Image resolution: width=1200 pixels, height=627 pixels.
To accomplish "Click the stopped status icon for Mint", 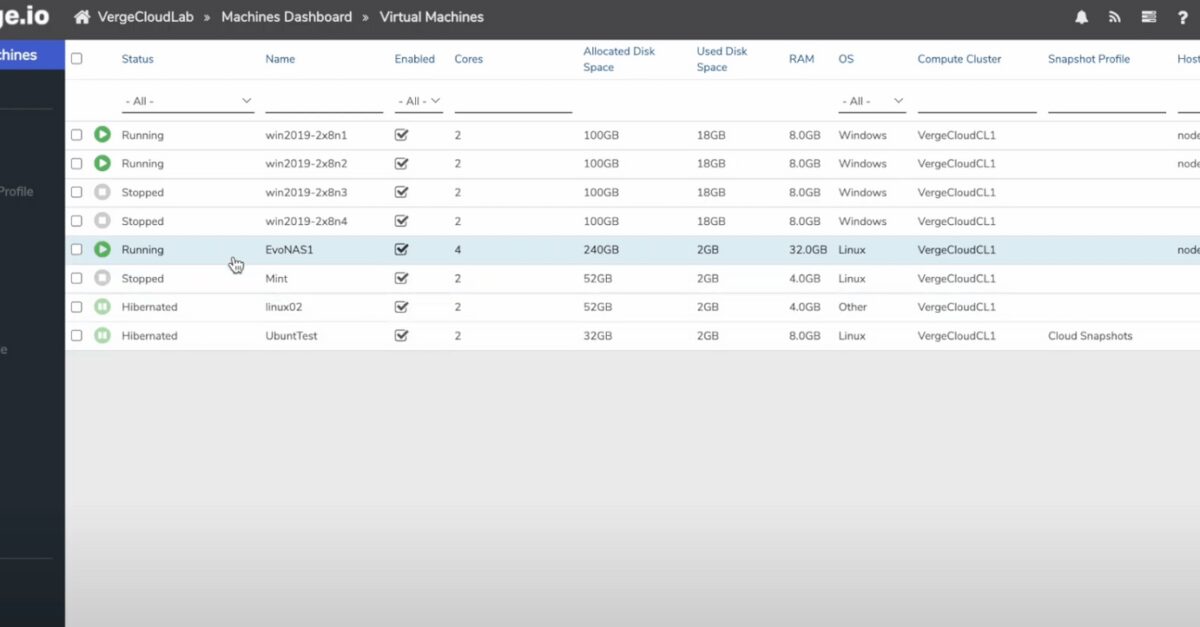I will coord(100,278).
